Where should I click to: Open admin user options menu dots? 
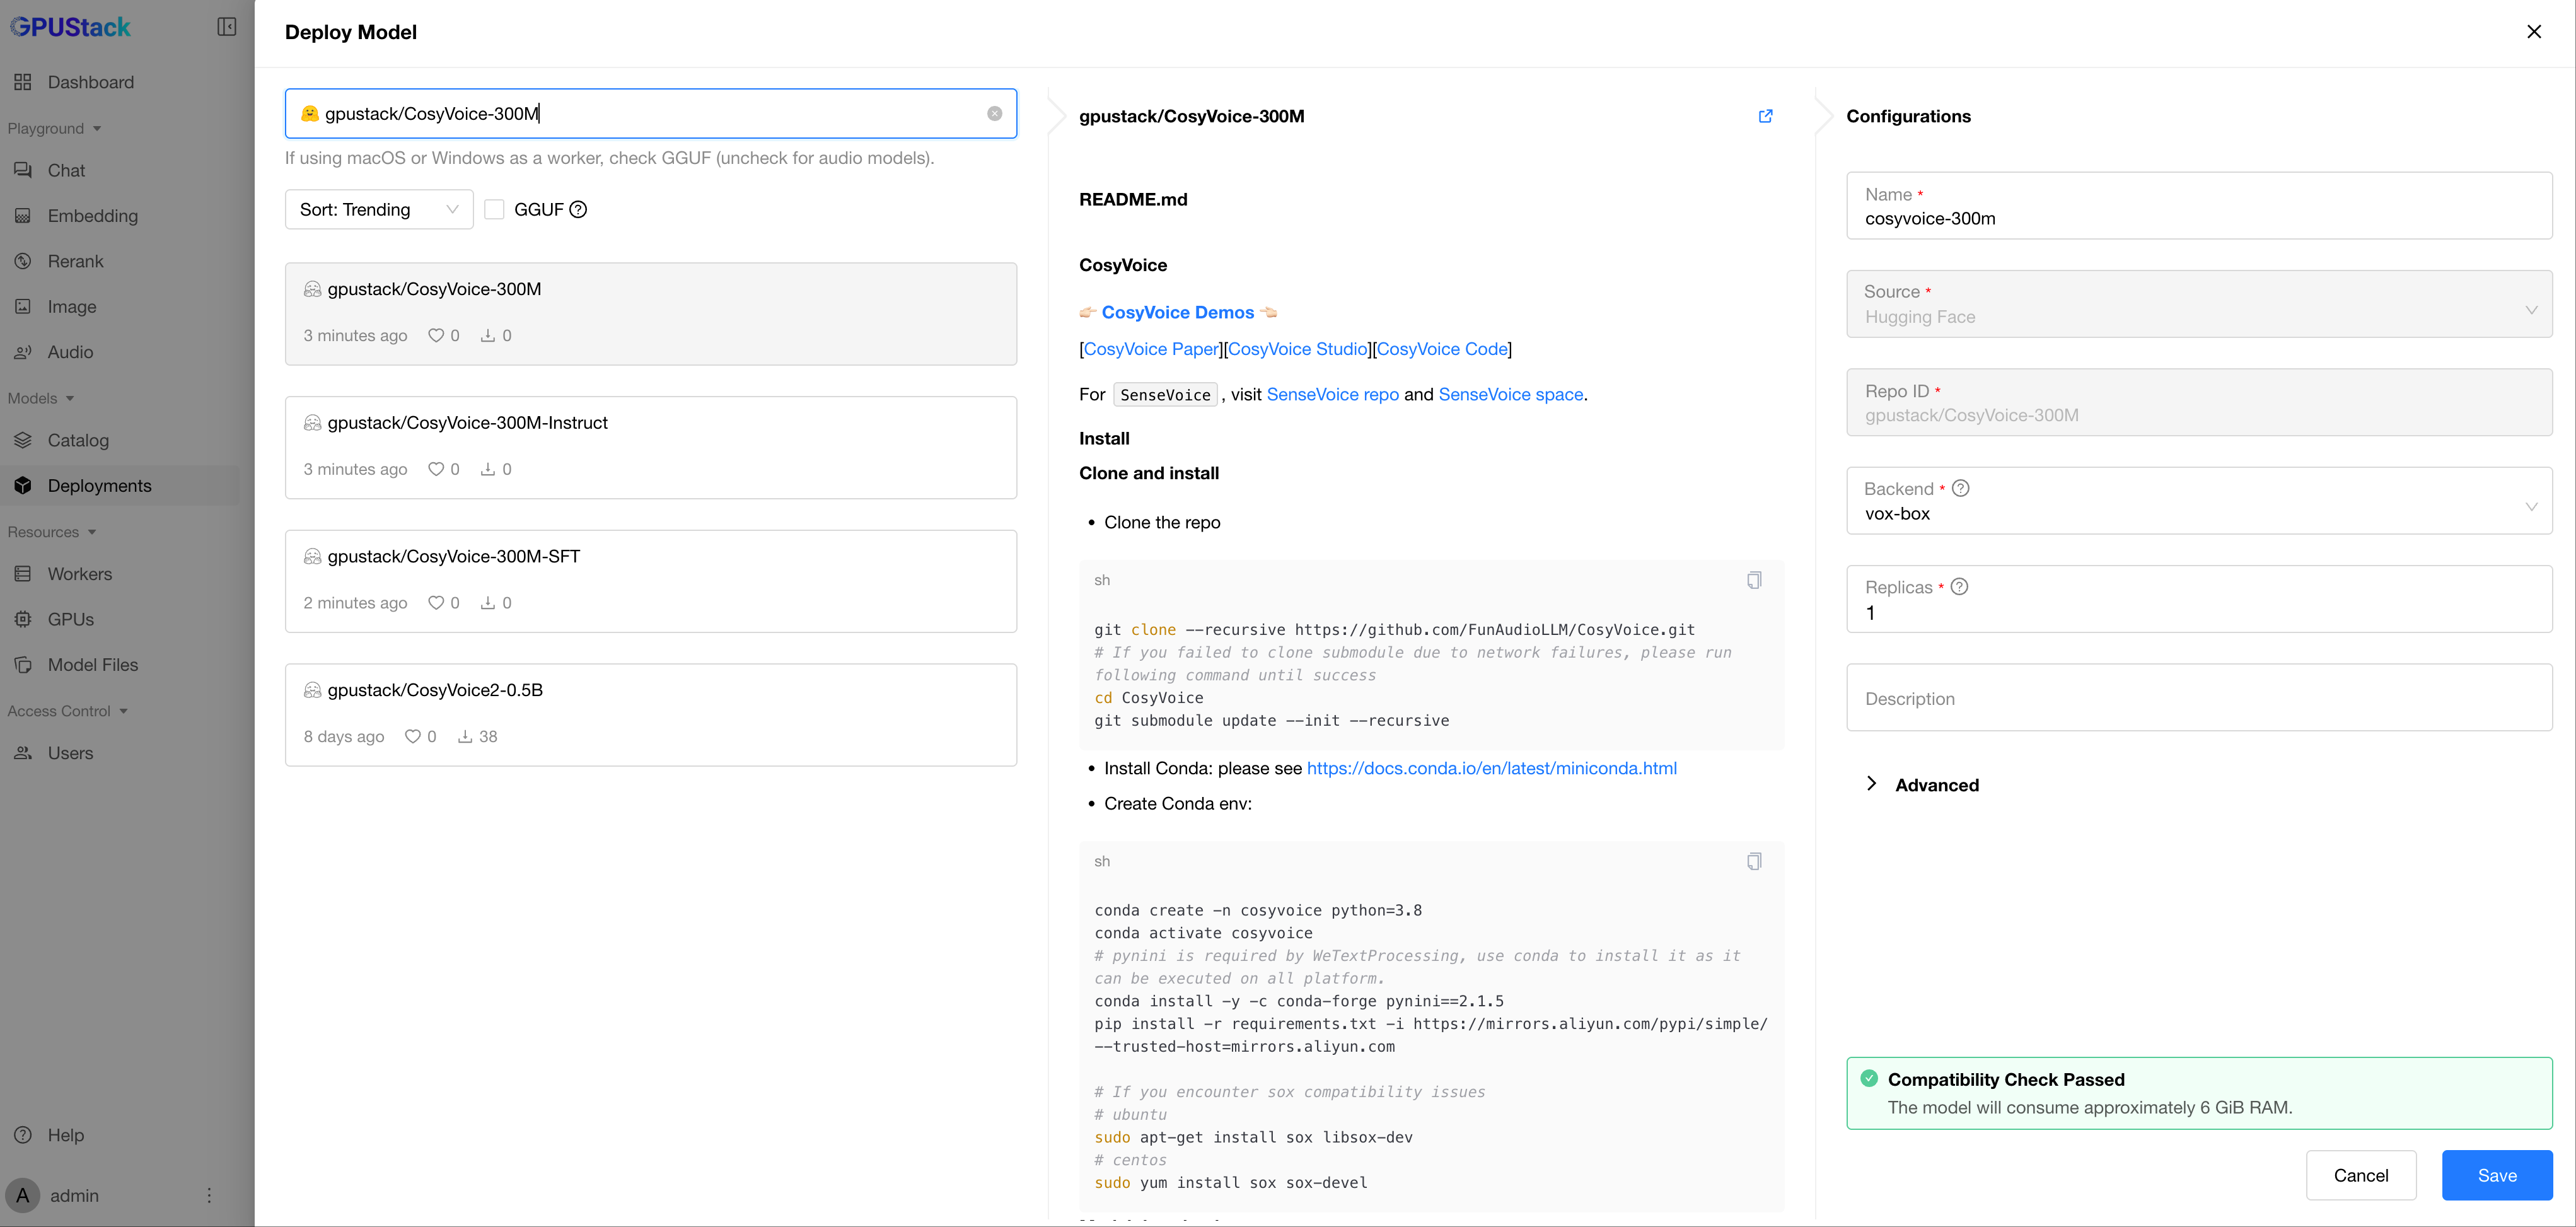209,1195
